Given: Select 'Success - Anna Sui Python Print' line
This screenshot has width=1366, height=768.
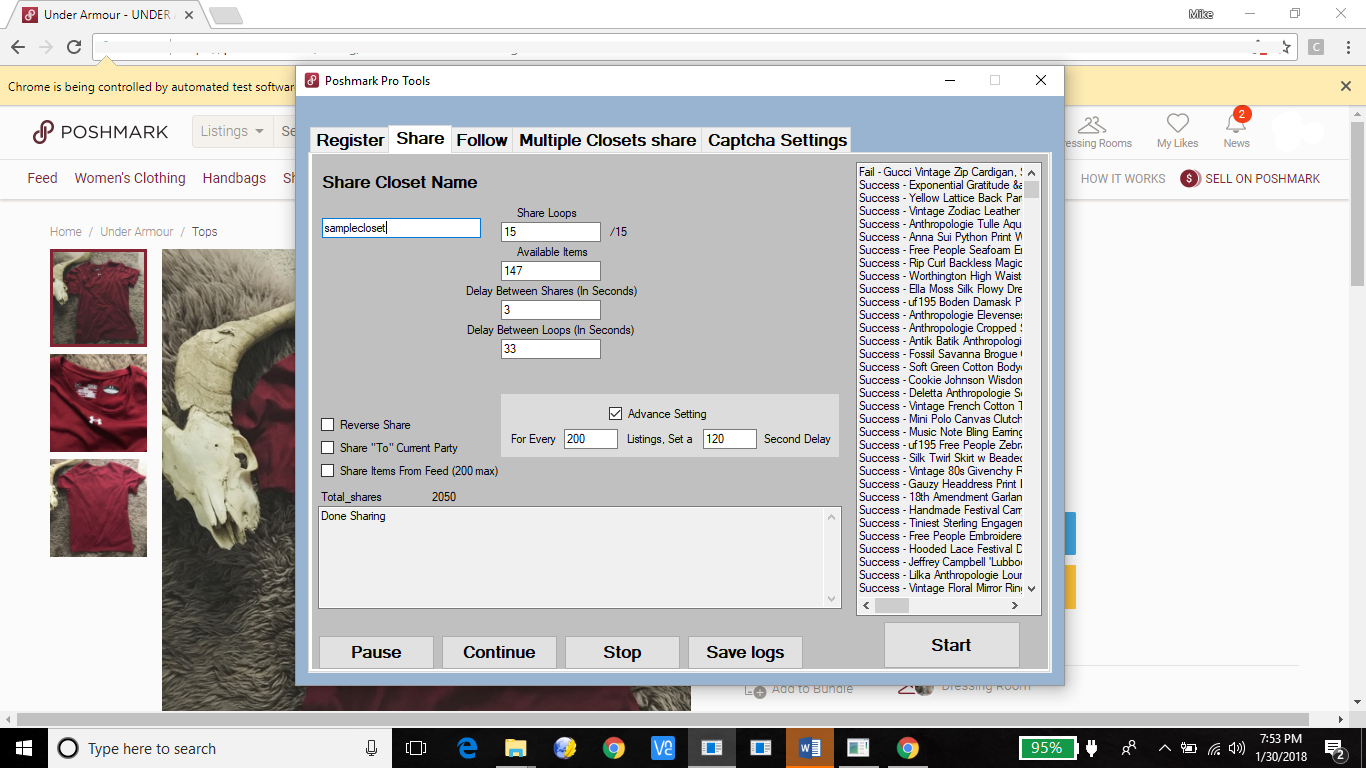Looking at the screenshot, I should click(940, 237).
